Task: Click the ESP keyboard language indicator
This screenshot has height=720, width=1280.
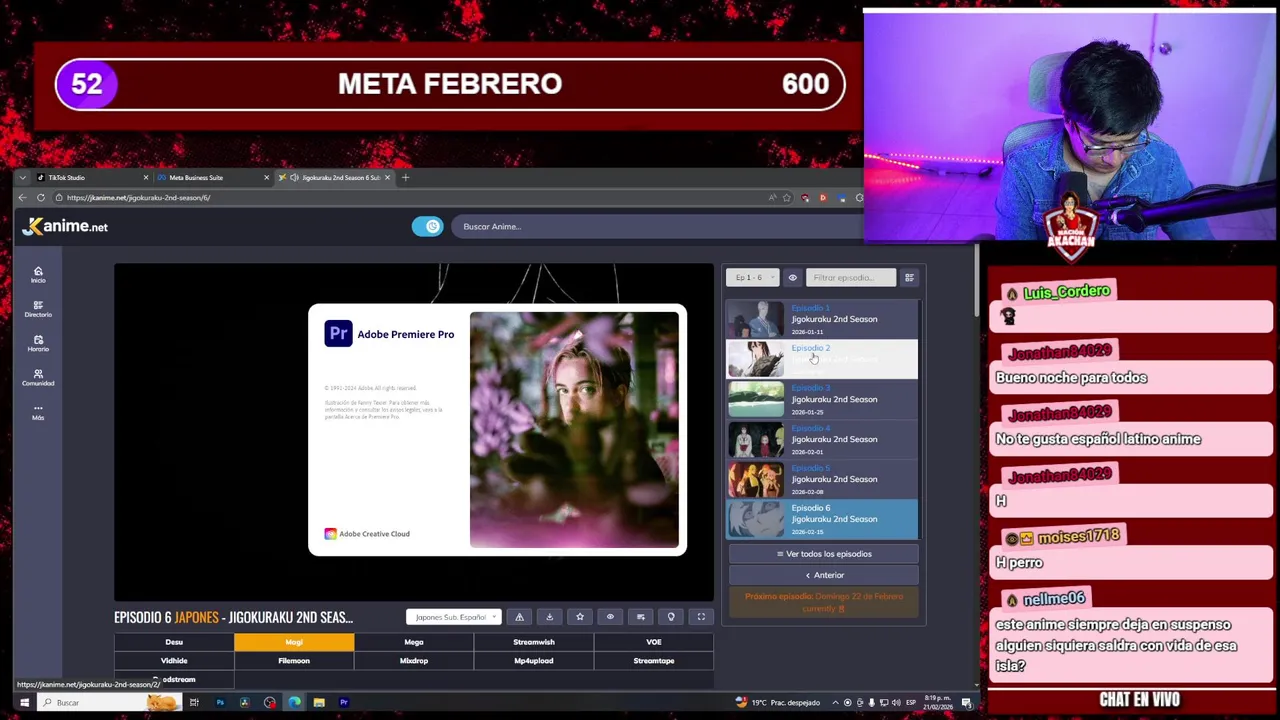Action: 910,703
